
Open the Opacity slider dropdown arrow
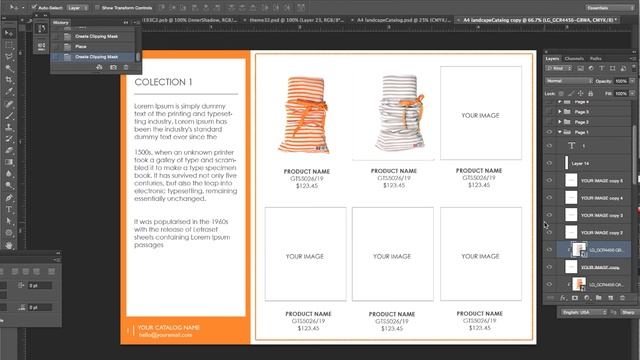pyautogui.click(x=632, y=81)
